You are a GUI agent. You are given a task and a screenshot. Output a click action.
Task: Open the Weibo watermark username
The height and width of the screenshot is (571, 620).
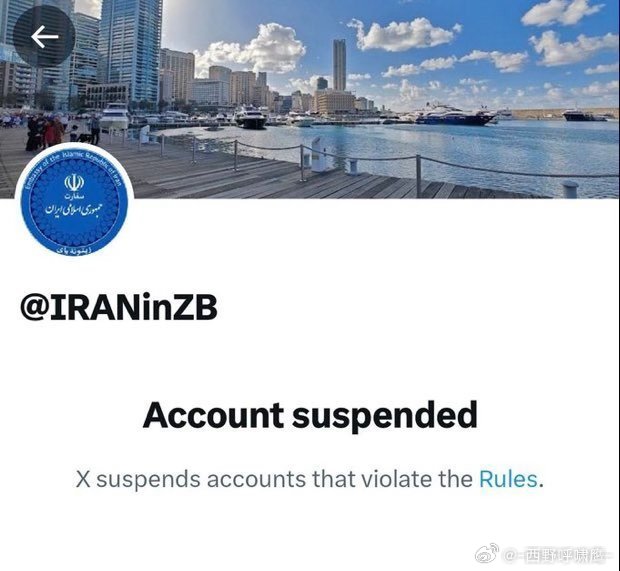pos(555,556)
